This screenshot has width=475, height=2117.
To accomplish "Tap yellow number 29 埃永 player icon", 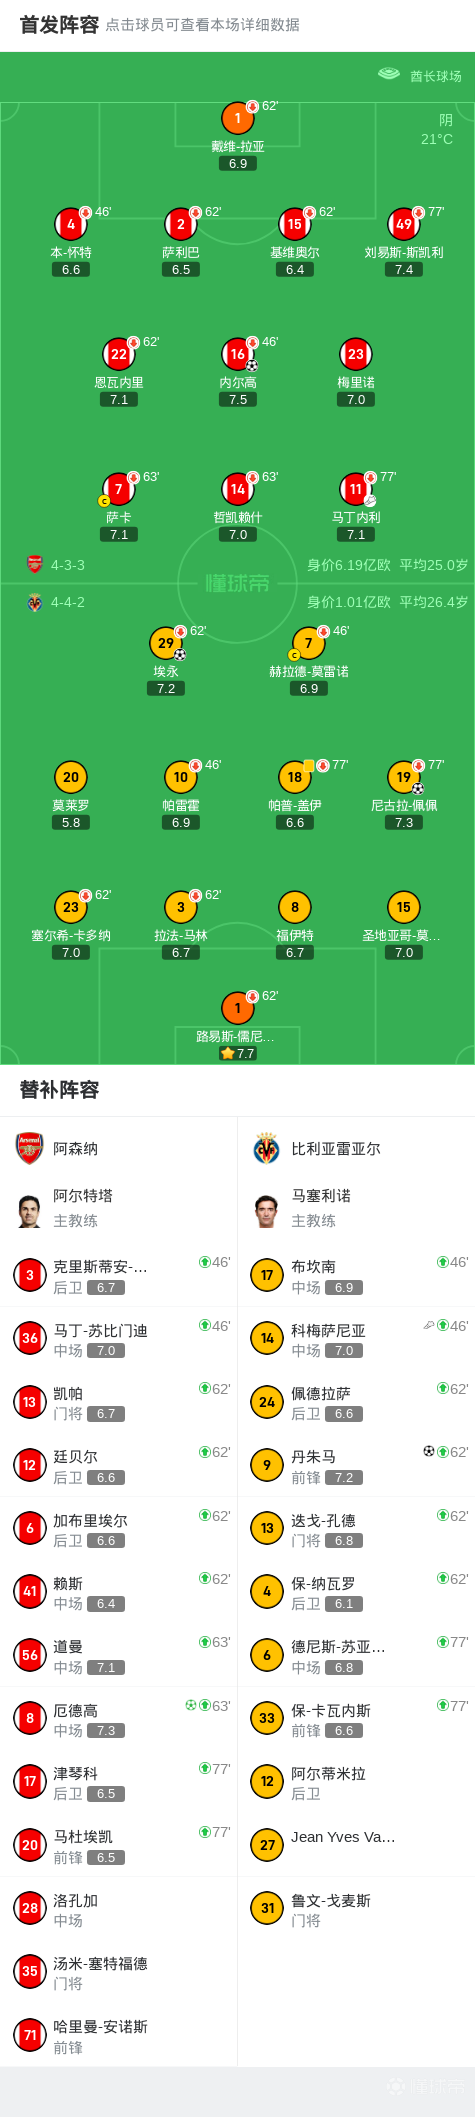I will coord(166,643).
